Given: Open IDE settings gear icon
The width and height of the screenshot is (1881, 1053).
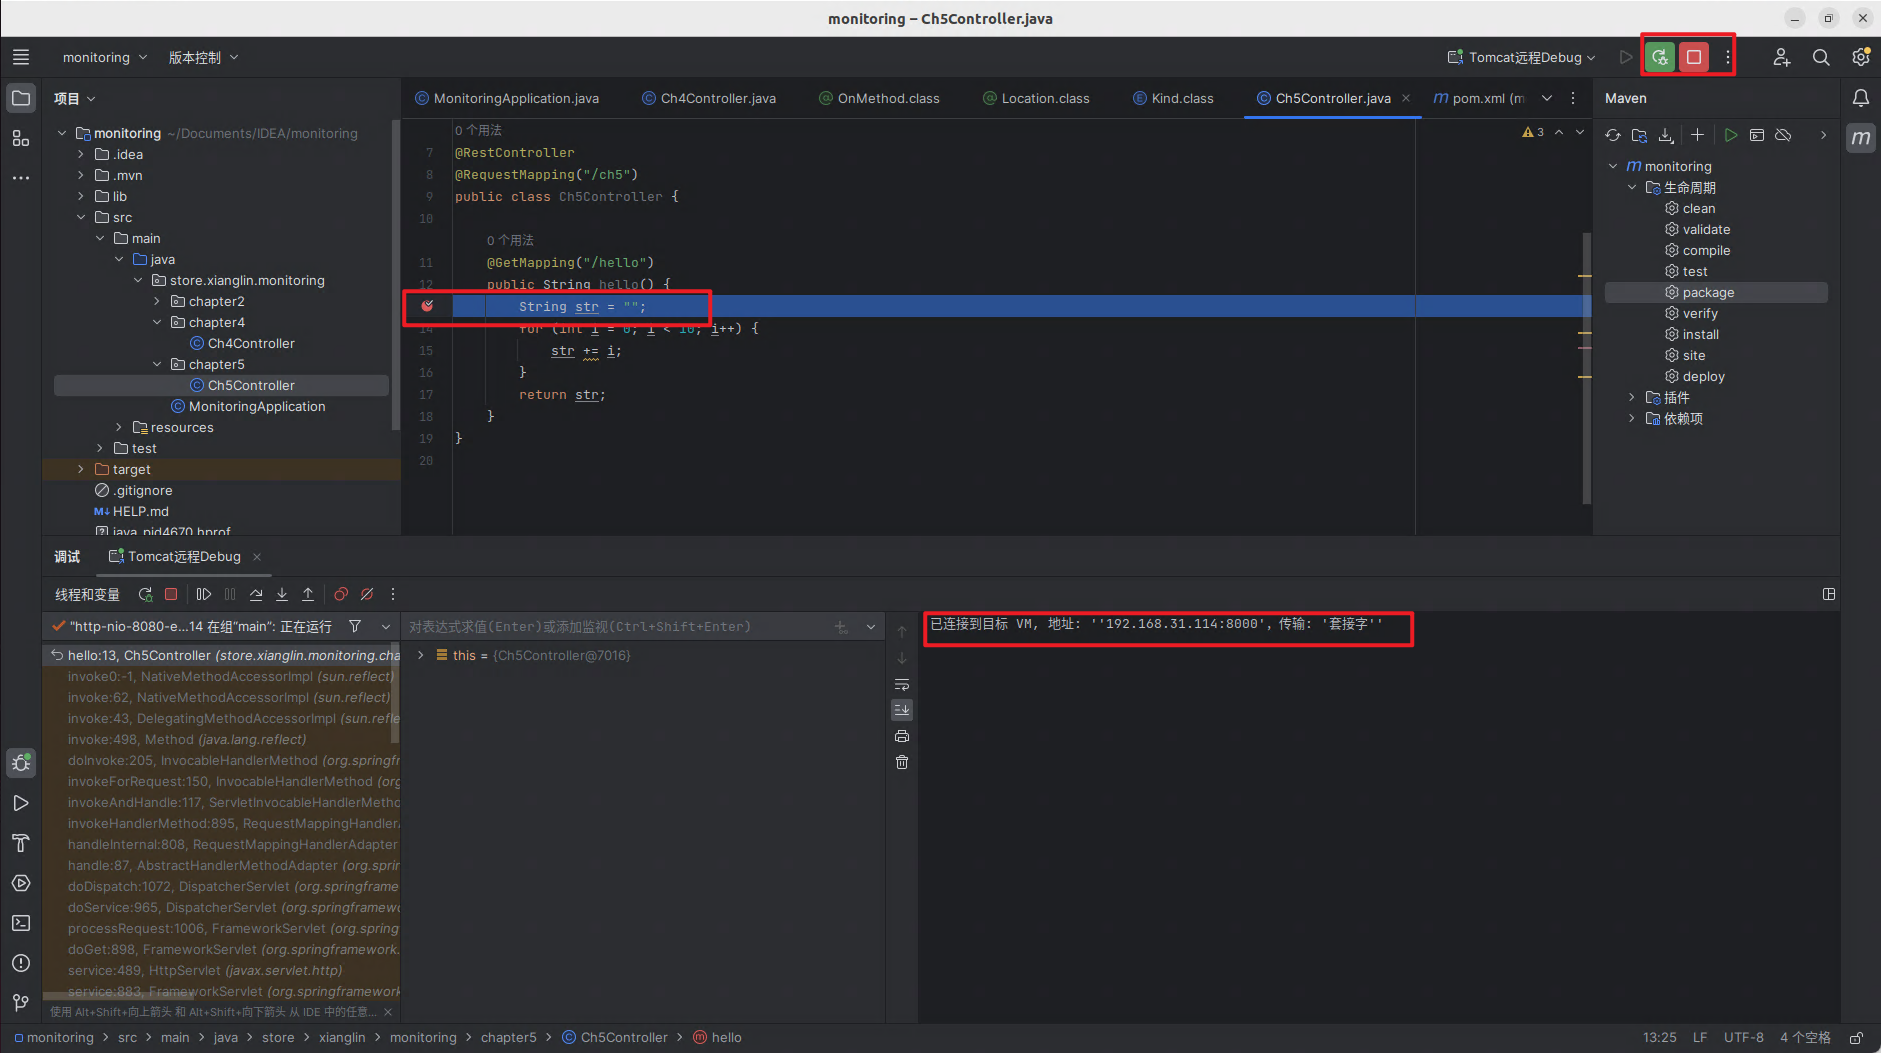Looking at the screenshot, I should pos(1860,57).
